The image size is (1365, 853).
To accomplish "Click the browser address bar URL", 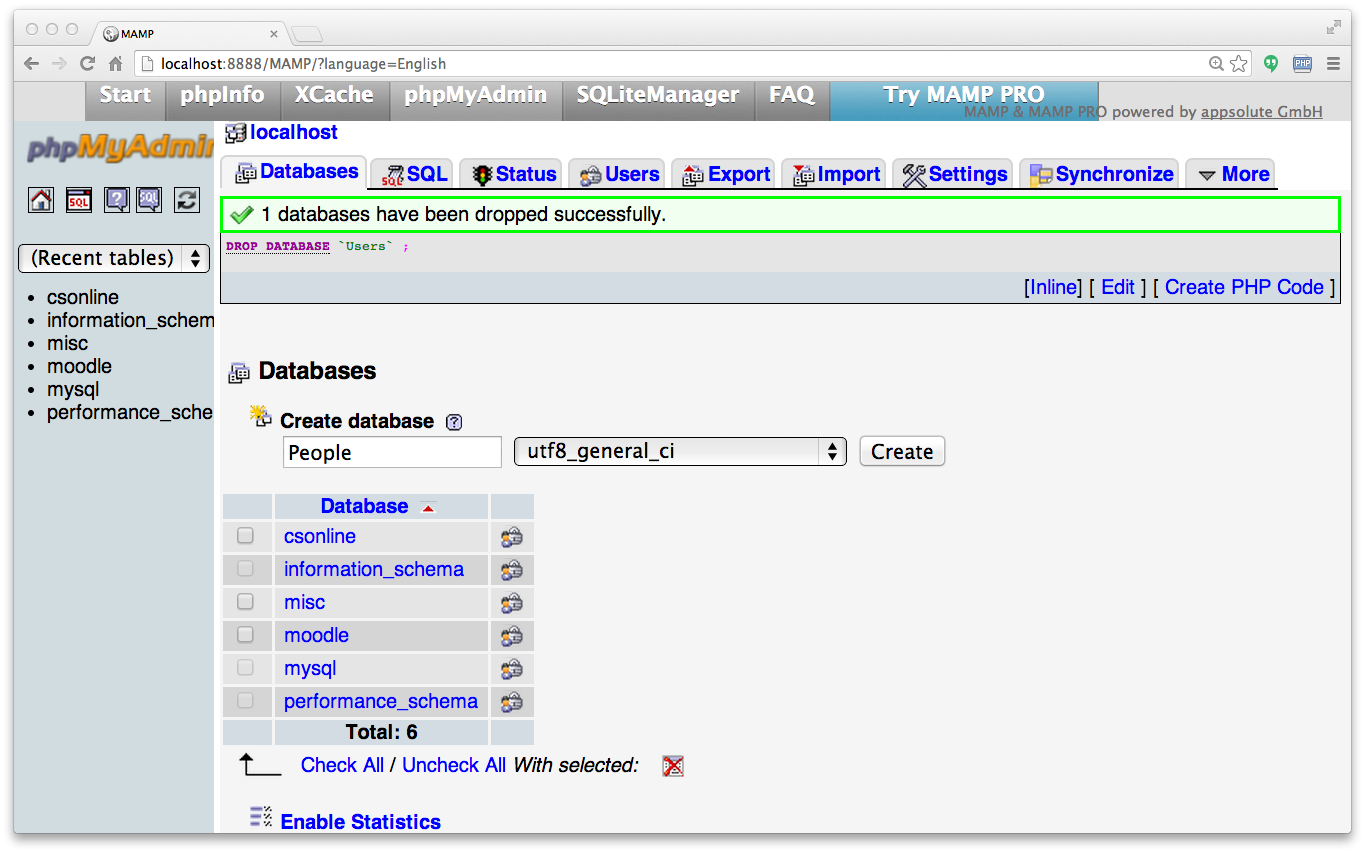I will click(x=303, y=64).
